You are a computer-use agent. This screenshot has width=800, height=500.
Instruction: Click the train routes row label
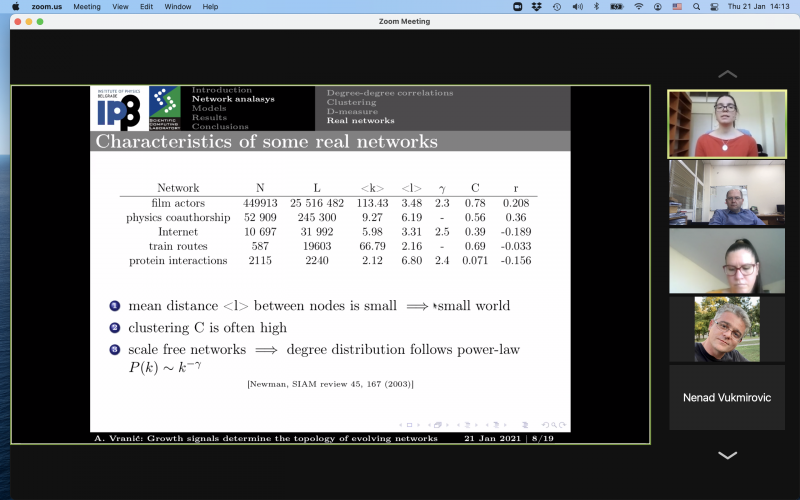[x=178, y=246]
